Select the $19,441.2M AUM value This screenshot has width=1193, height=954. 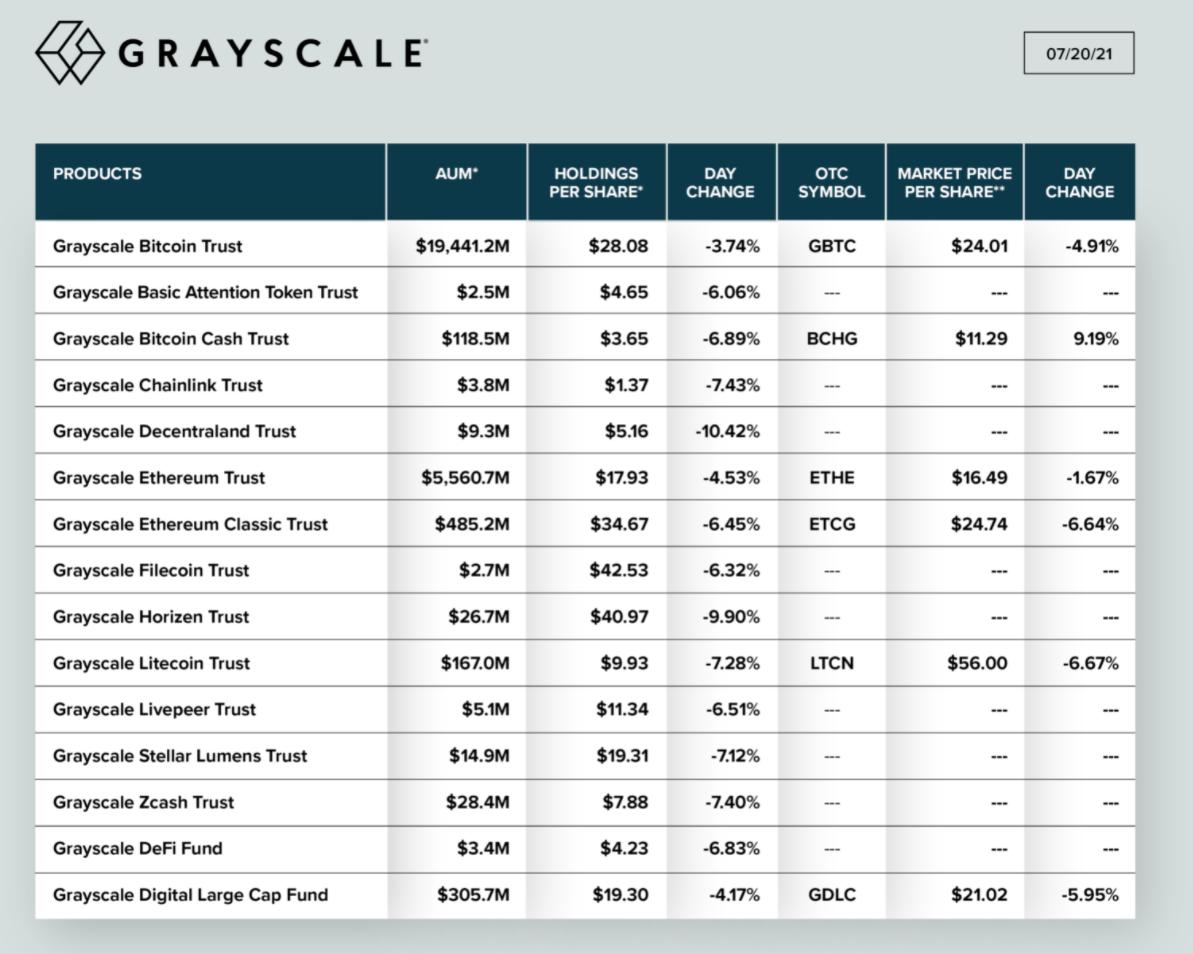462,246
